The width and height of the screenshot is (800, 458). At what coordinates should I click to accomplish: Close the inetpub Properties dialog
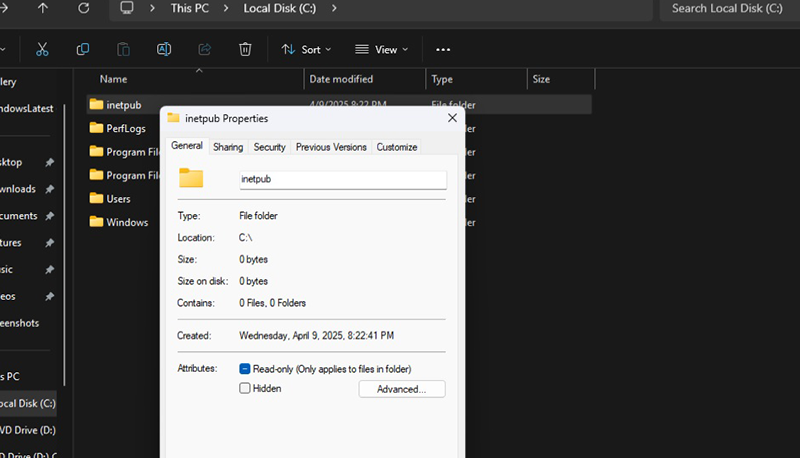pyautogui.click(x=449, y=118)
